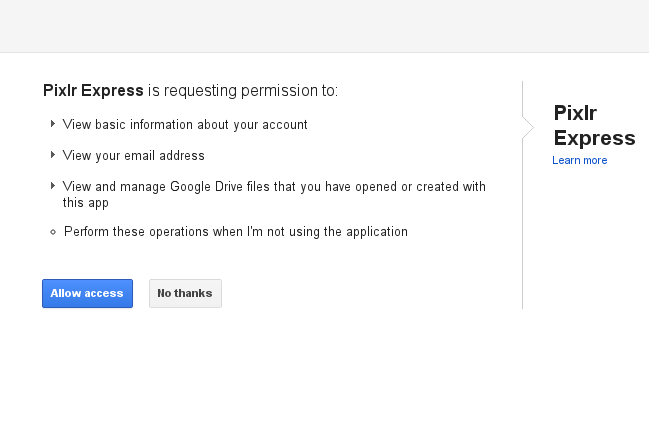Click the words 'this app' on the wrapped line
649x433 pixels.
85,202
